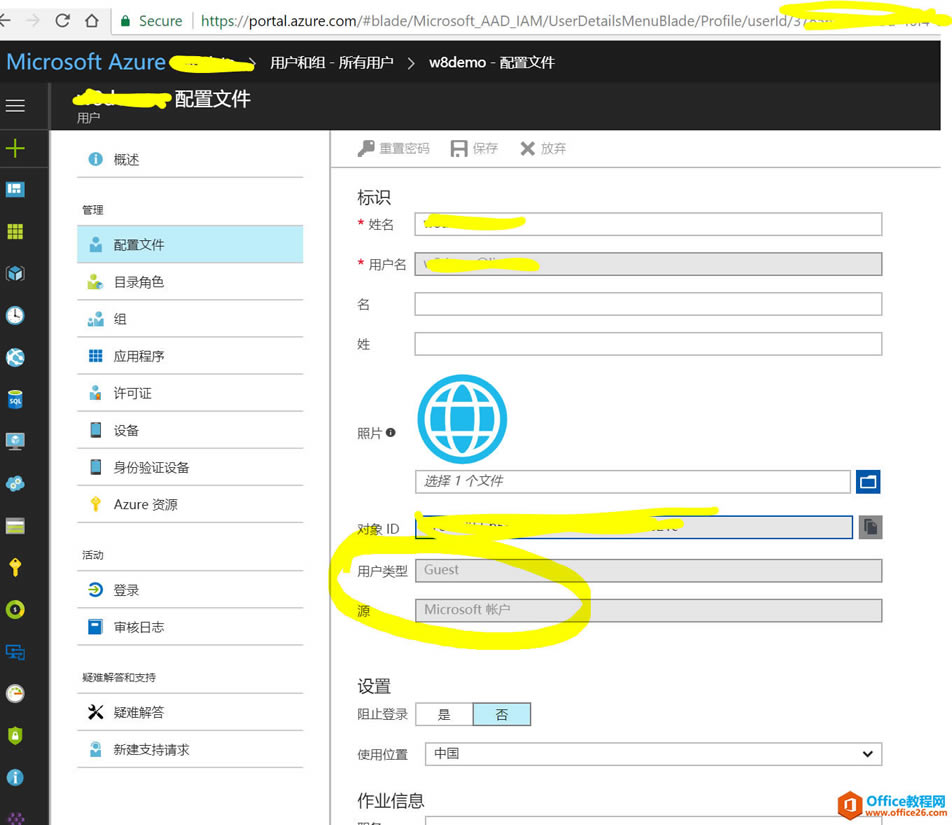Click the 对象 ID field
Screen dimensions: 952x825
pos(634,527)
